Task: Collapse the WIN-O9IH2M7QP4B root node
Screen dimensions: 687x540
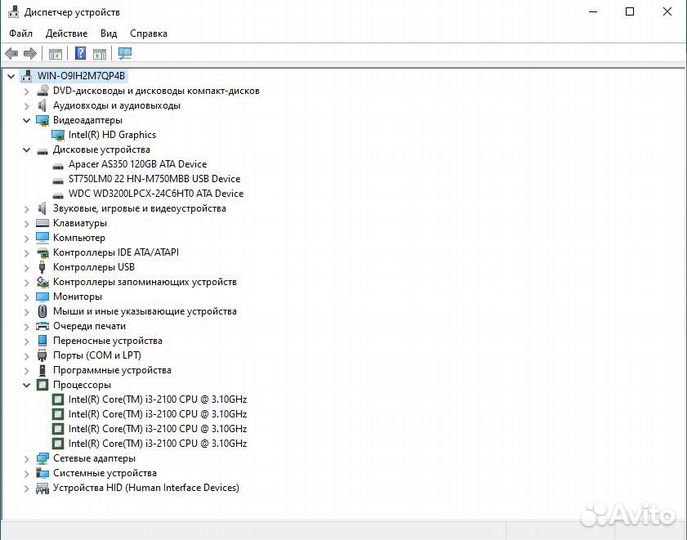Action: [x=11, y=76]
